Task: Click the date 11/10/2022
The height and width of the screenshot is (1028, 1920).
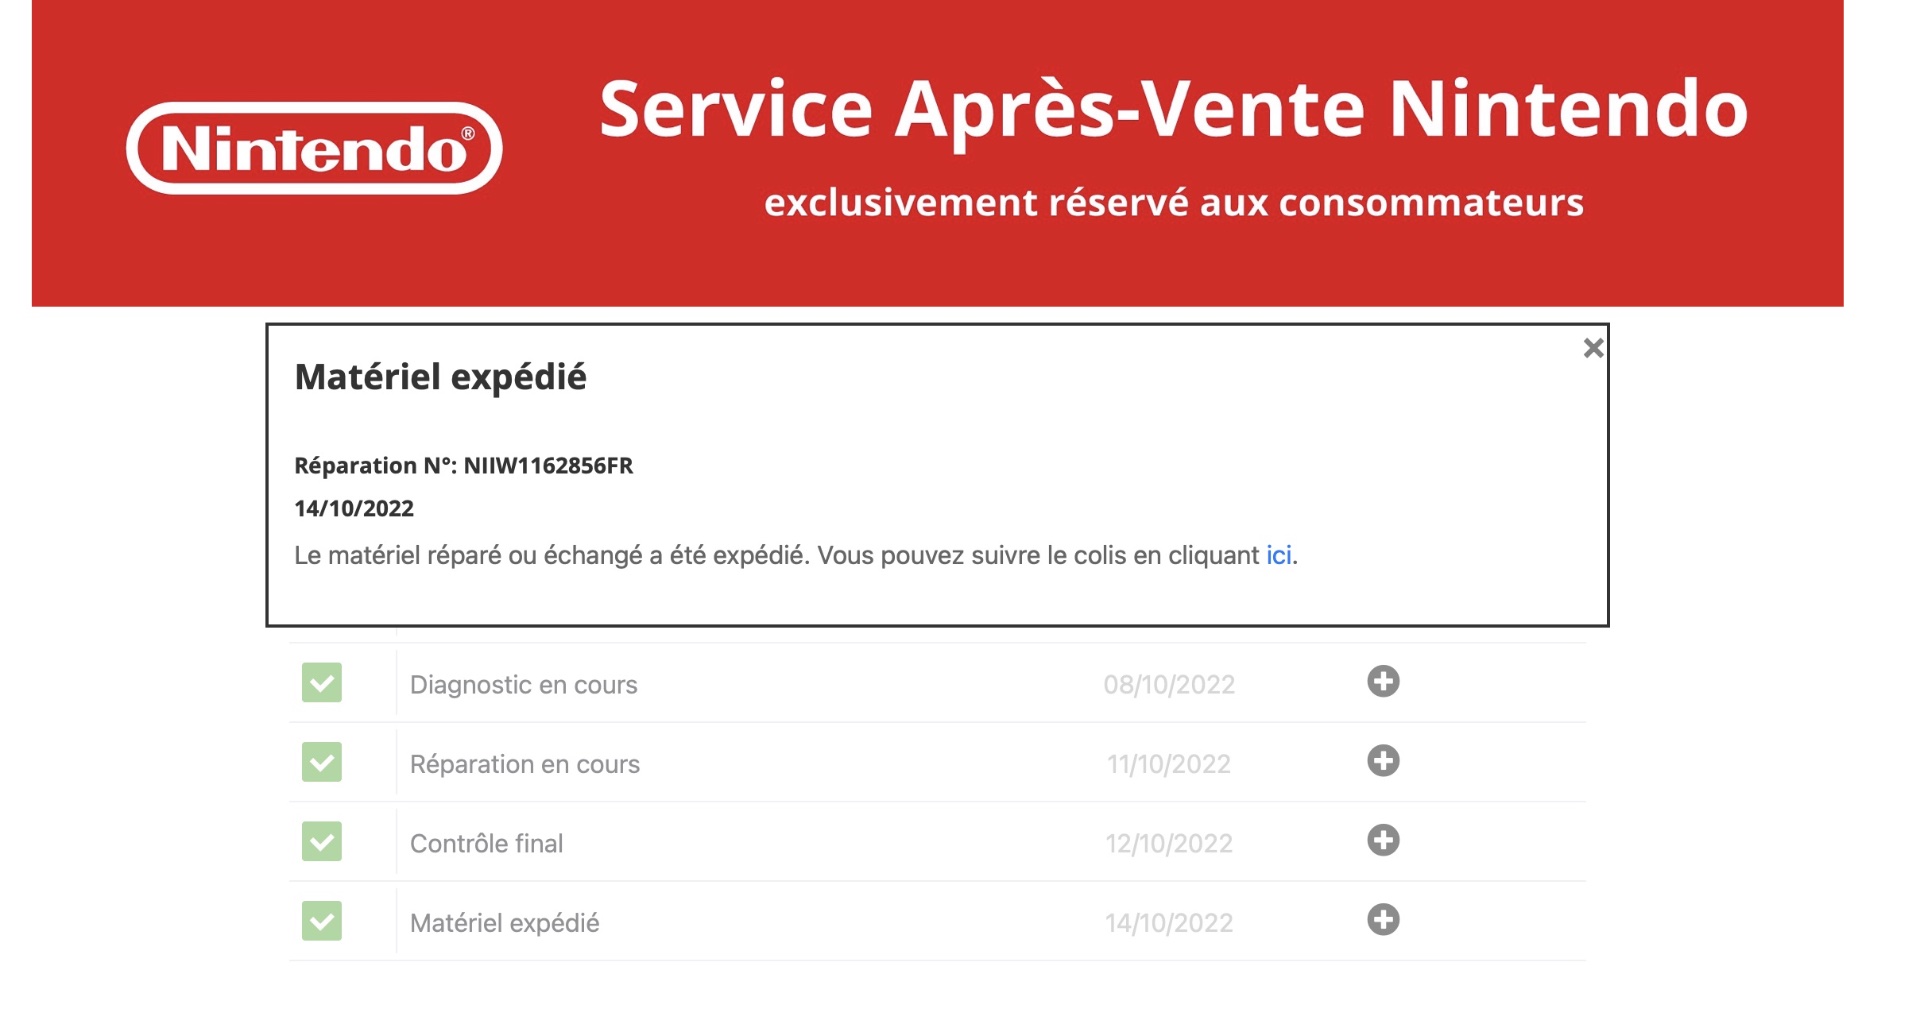Action: 1169,764
